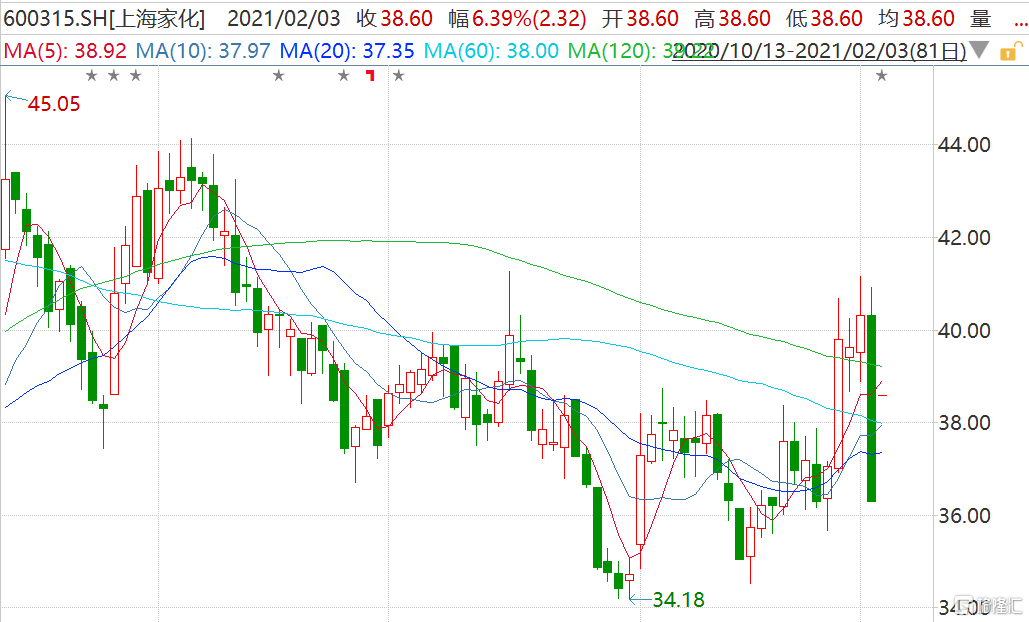Image resolution: width=1029 pixels, height=622 pixels.
Task: Click the orange lock icon
Action: point(1011,51)
